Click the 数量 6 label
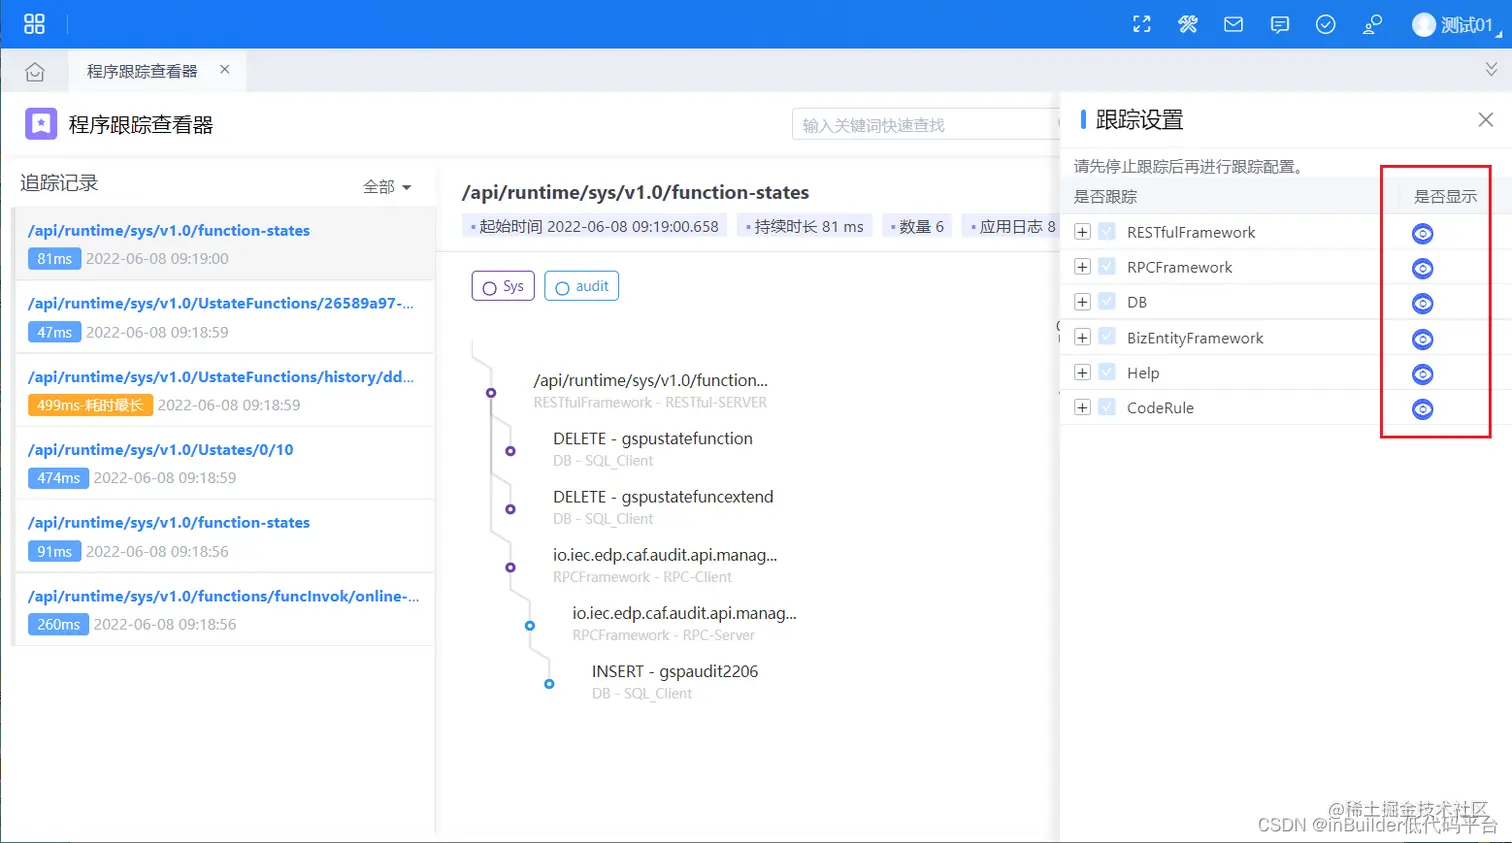Viewport: 1512px width, 843px height. pos(917,226)
